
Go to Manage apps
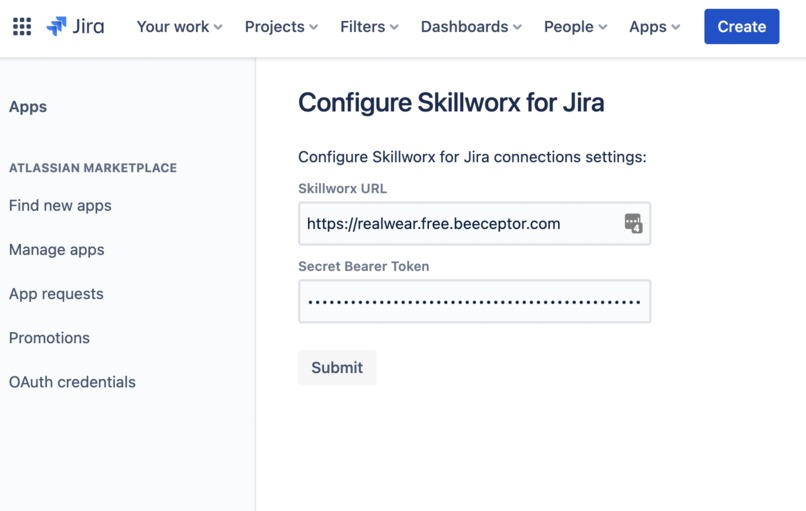[57, 250]
